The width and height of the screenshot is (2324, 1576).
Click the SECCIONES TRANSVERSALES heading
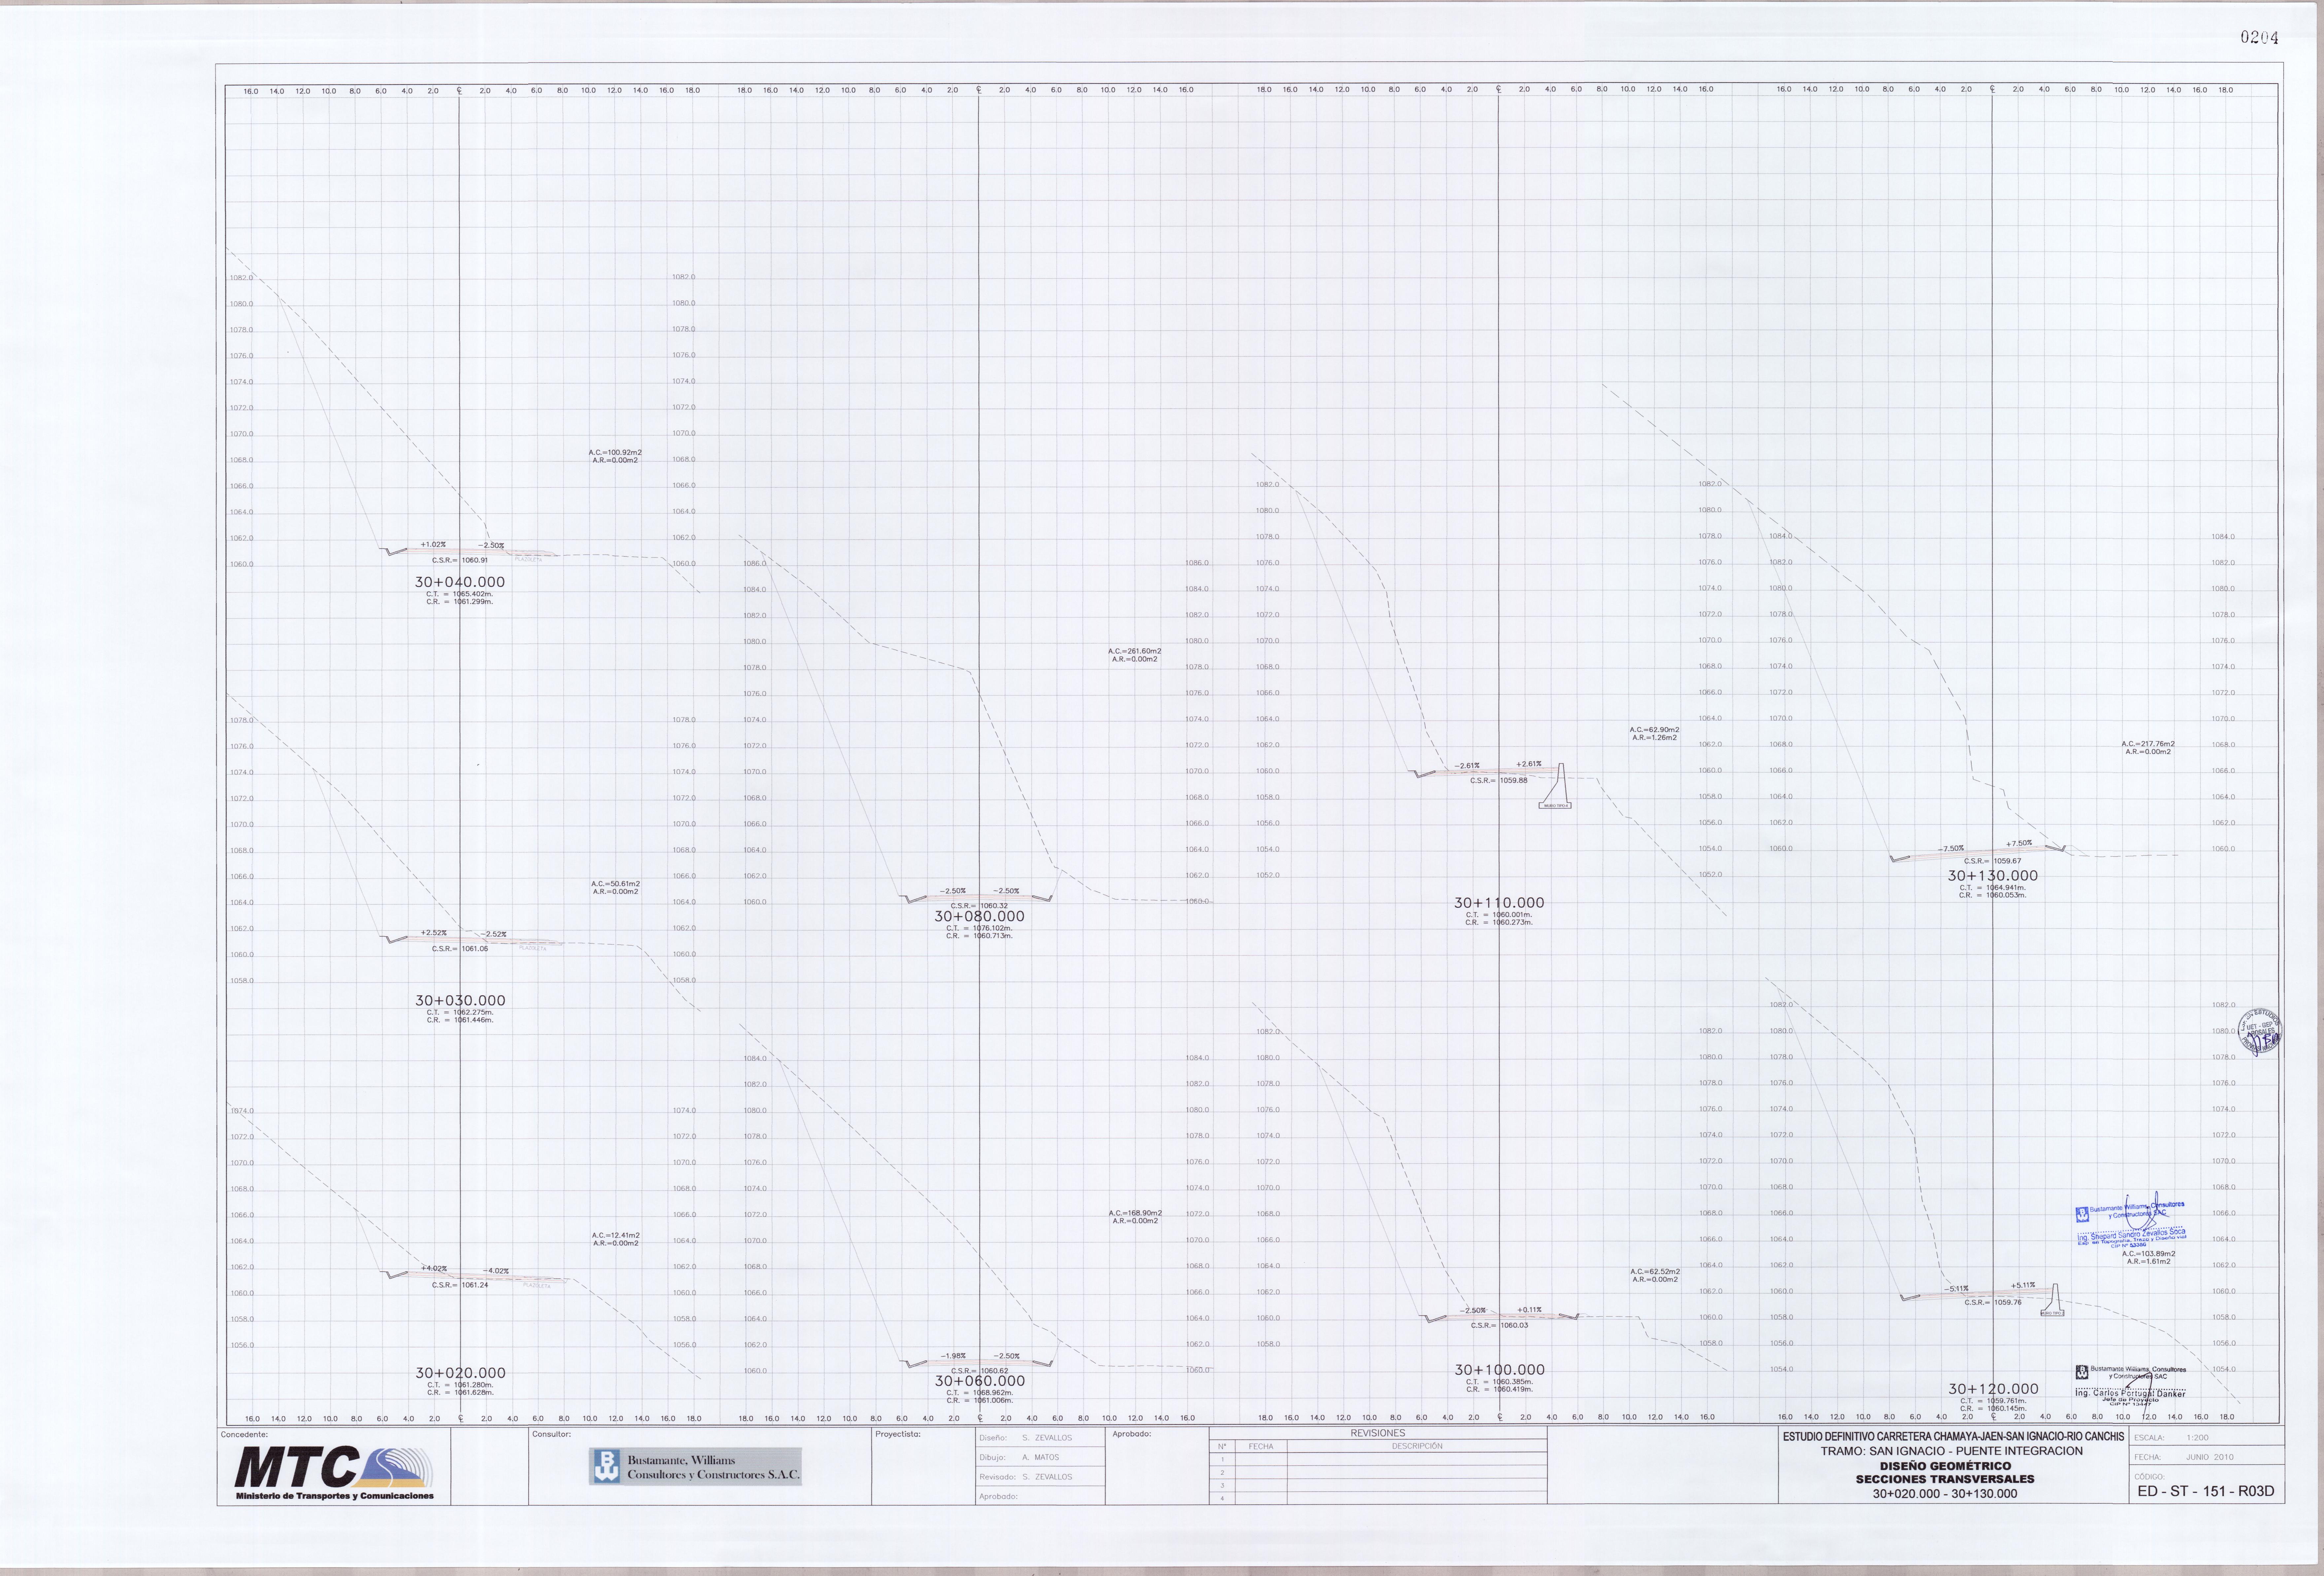tap(1945, 1479)
